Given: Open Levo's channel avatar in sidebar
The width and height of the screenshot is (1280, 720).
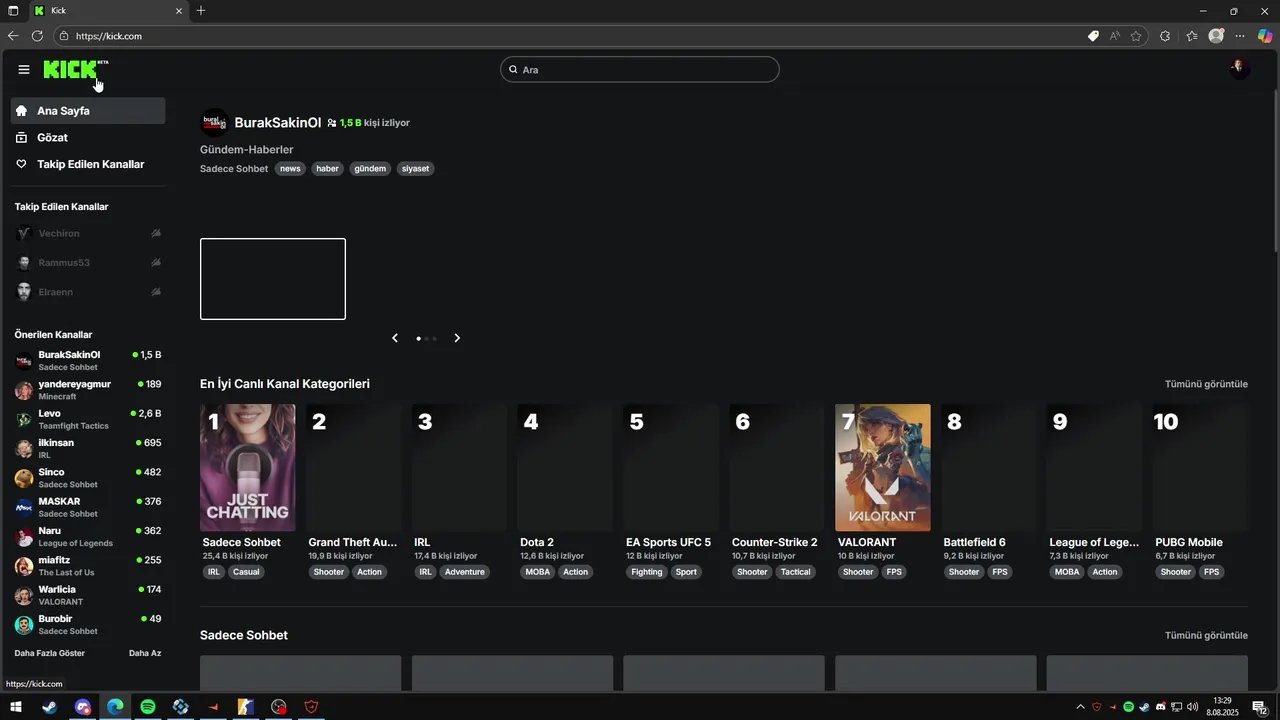Looking at the screenshot, I should click(24, 420).
